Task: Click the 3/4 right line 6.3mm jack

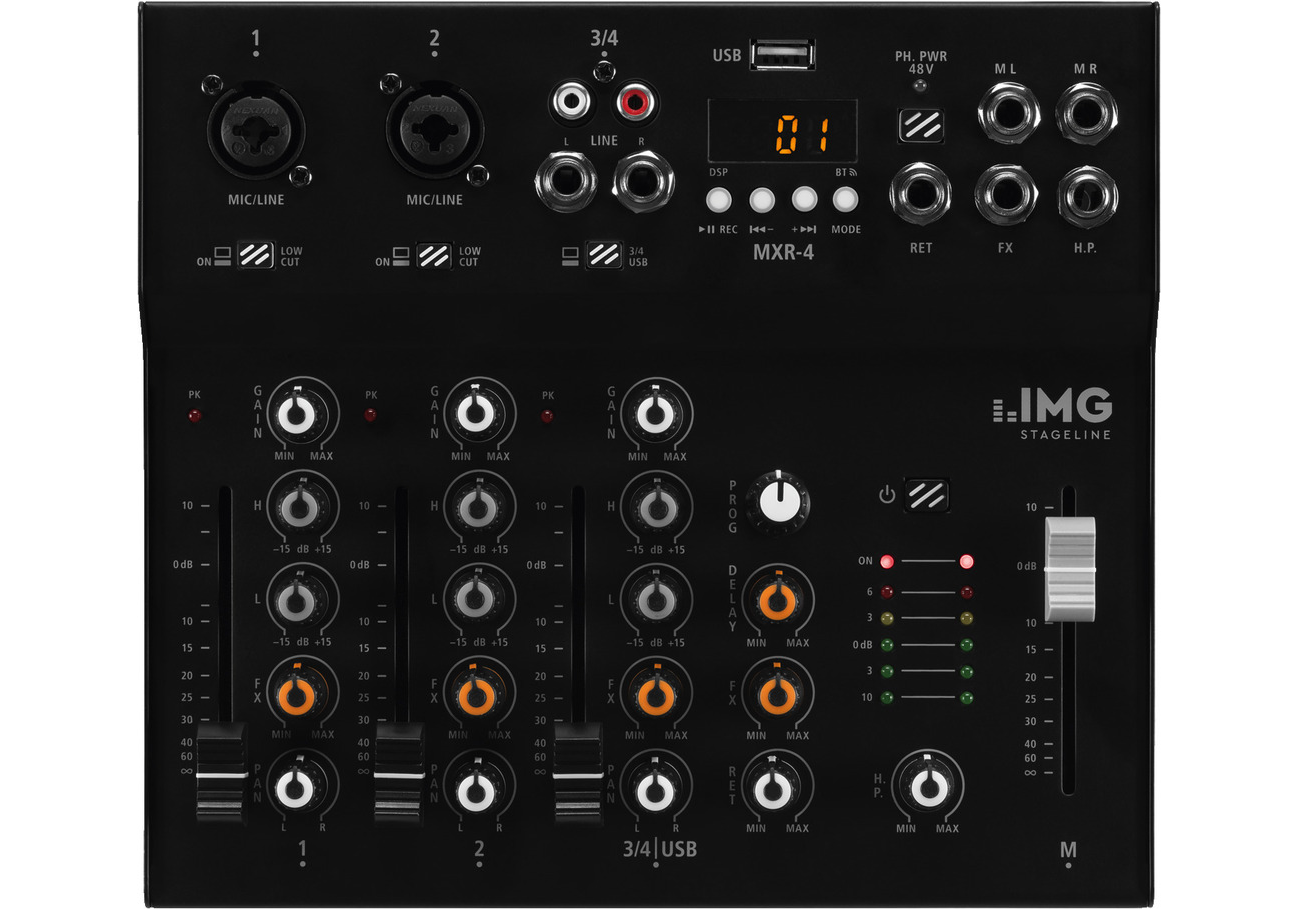Action: (x=645, y=181)
